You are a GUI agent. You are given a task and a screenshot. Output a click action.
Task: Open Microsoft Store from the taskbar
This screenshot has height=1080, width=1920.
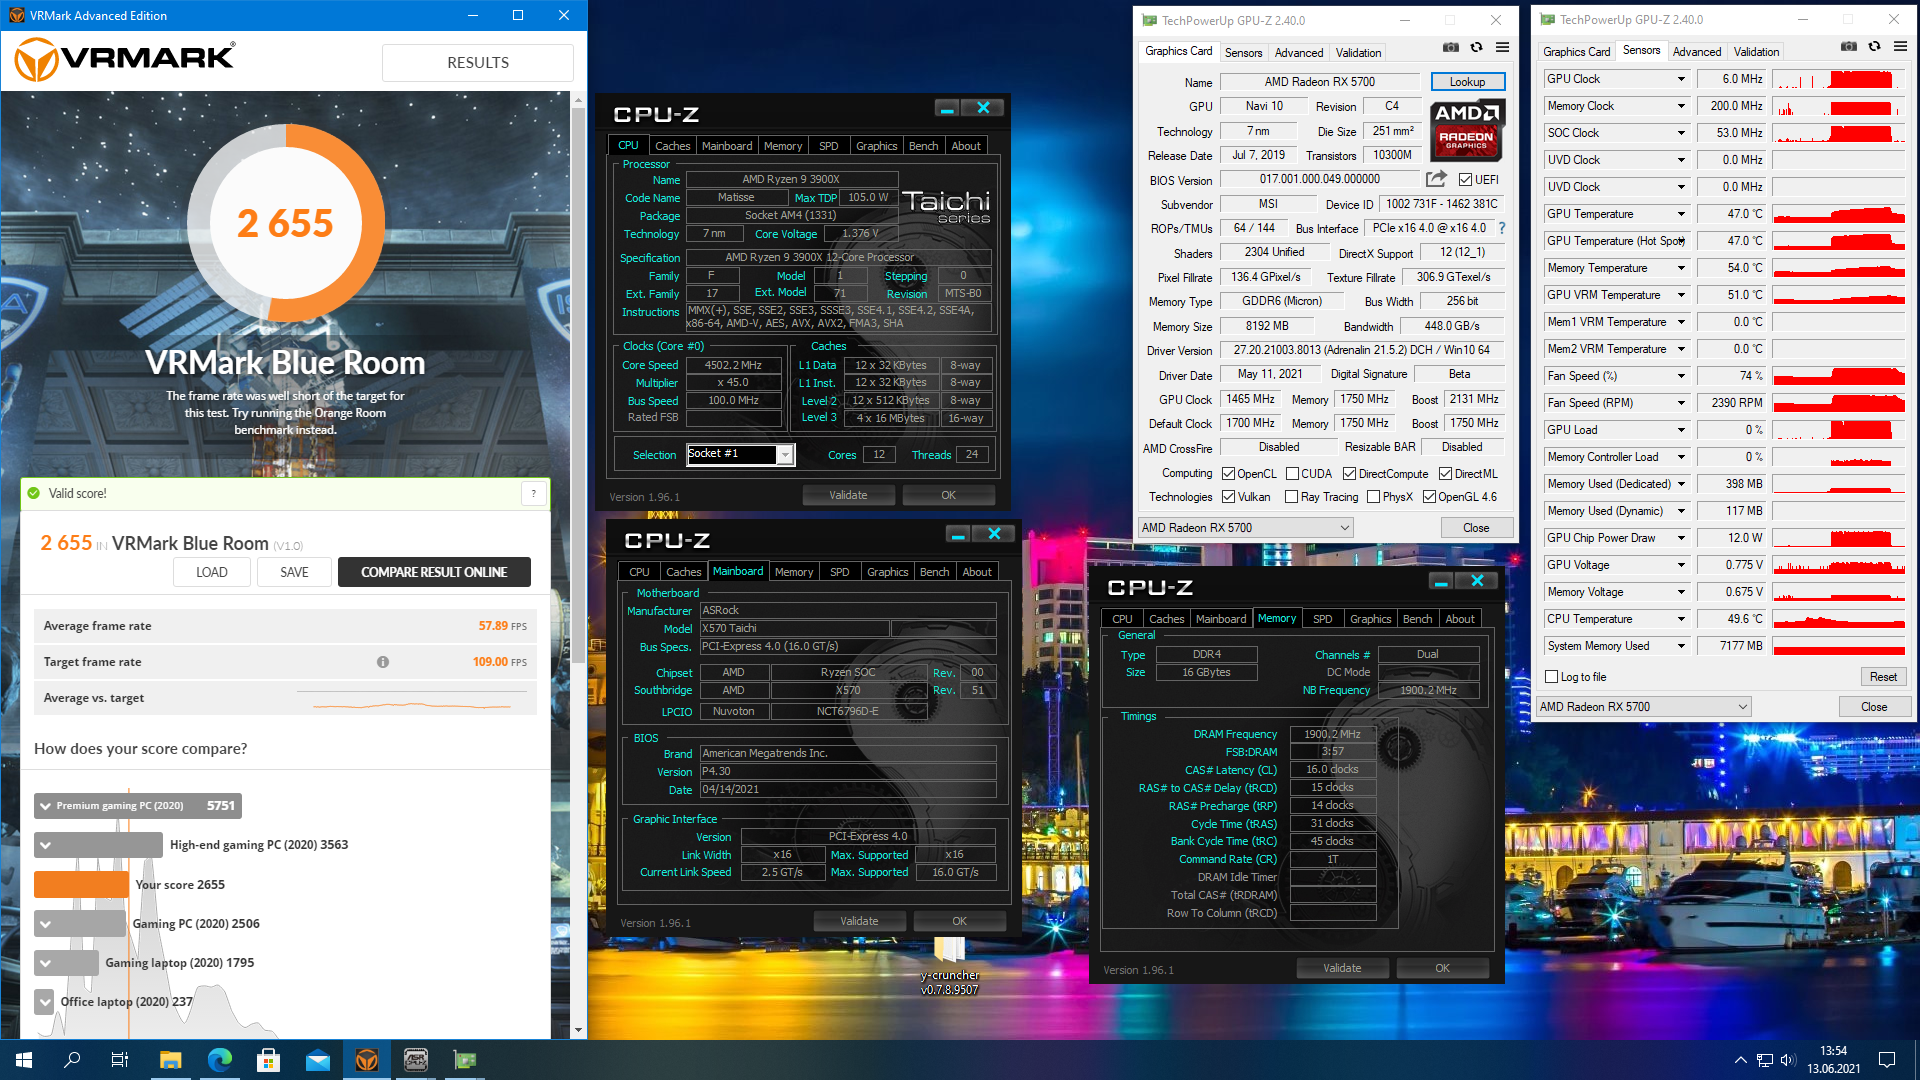268,1060
